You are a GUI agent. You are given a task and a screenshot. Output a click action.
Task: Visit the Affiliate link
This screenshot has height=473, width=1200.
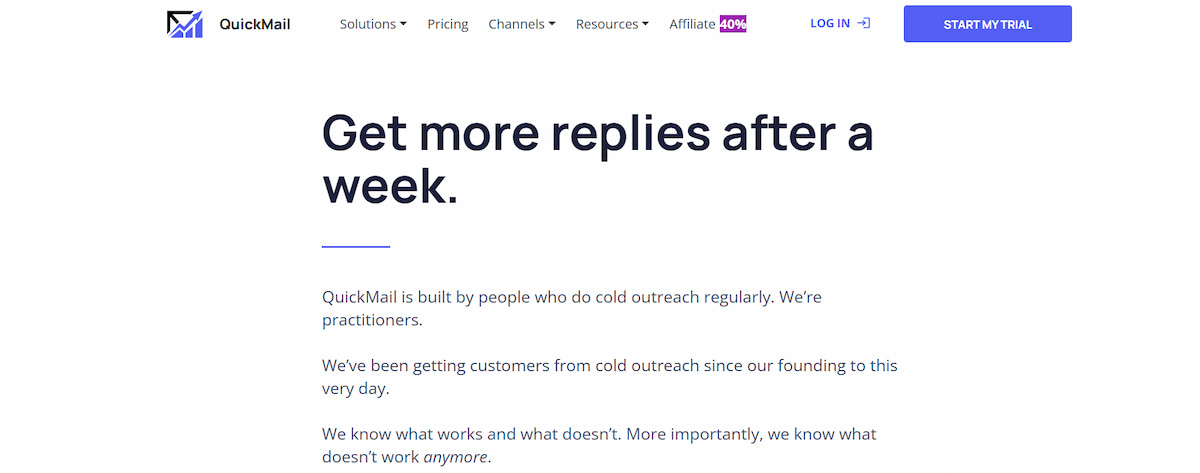point(693,24)
